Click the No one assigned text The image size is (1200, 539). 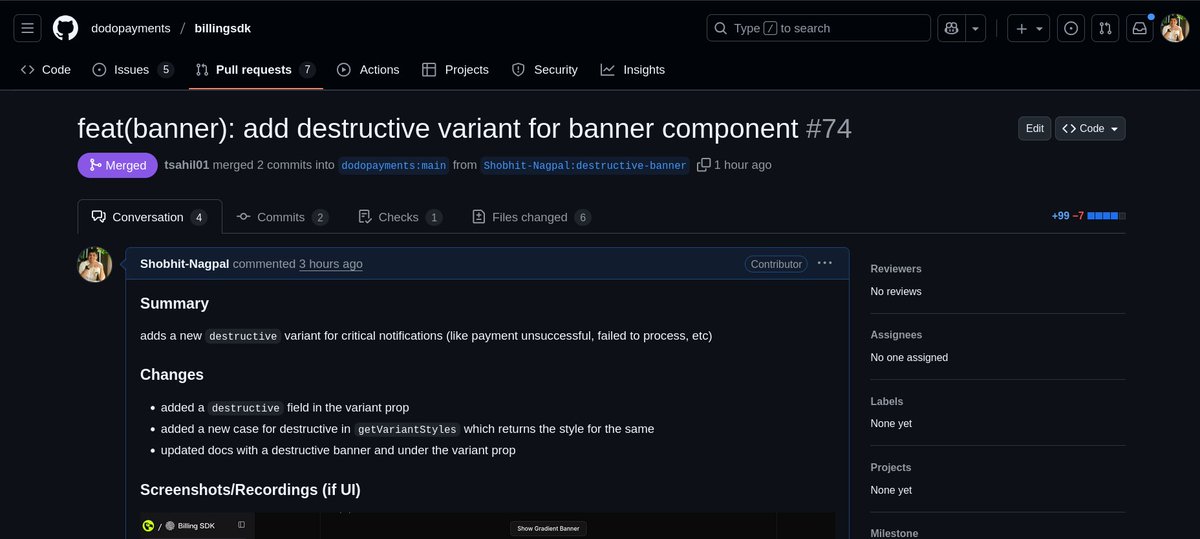click(909, 357)
